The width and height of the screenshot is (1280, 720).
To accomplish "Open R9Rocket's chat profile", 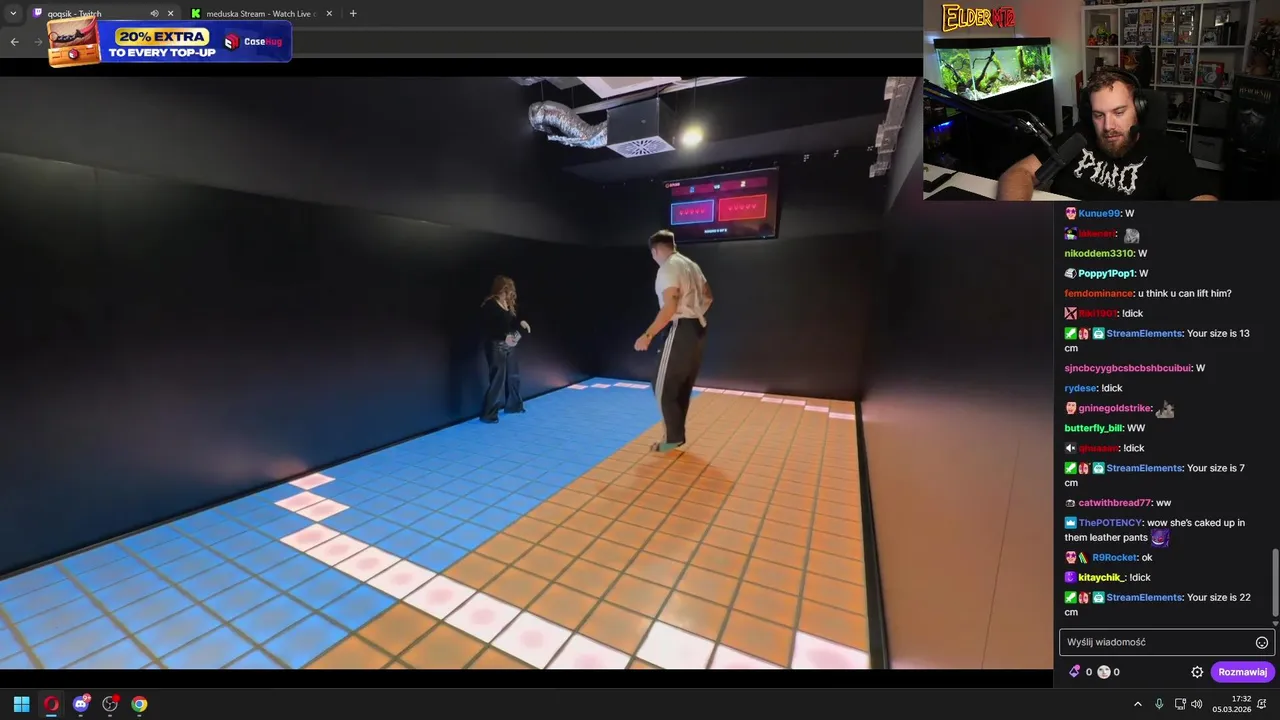I will click(1114, 557).
